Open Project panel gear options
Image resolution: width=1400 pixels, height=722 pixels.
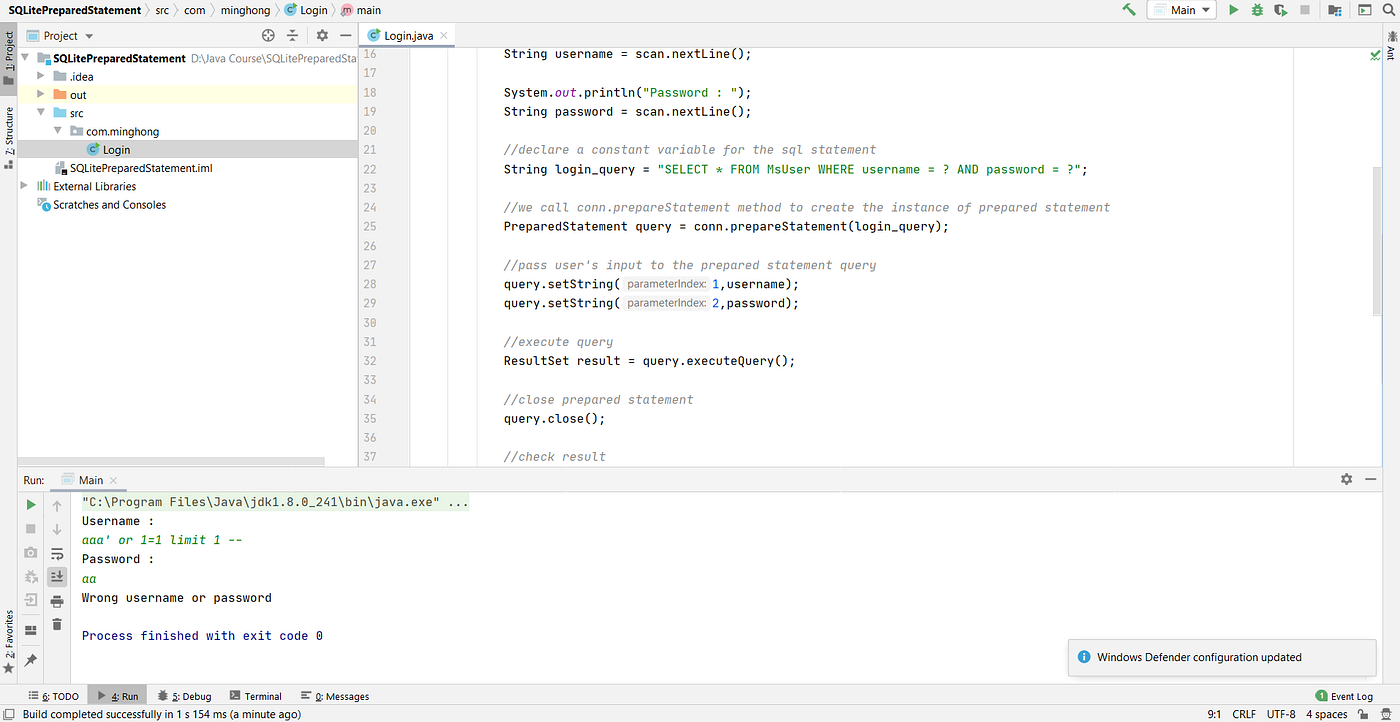(322, 35)
